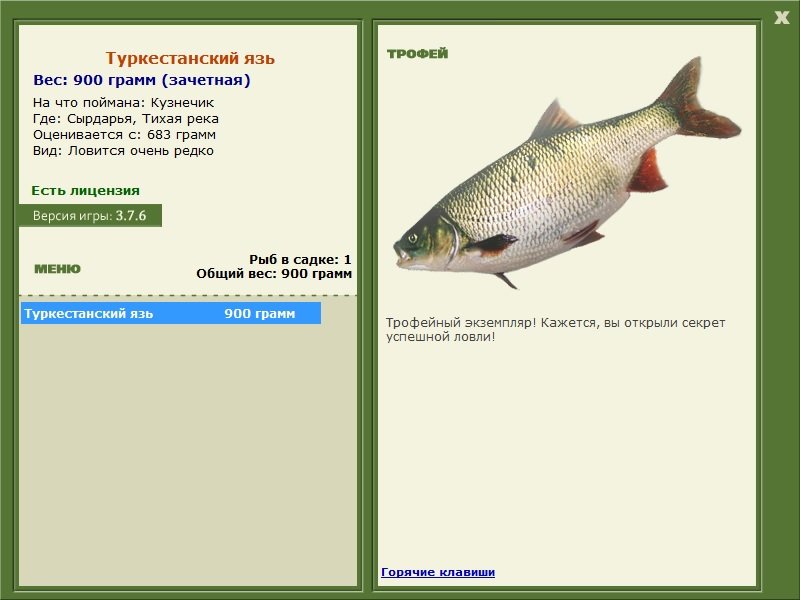Click the Трофейный экземпляр description text
Screen dimensions: 800x600
pos(556,330)
